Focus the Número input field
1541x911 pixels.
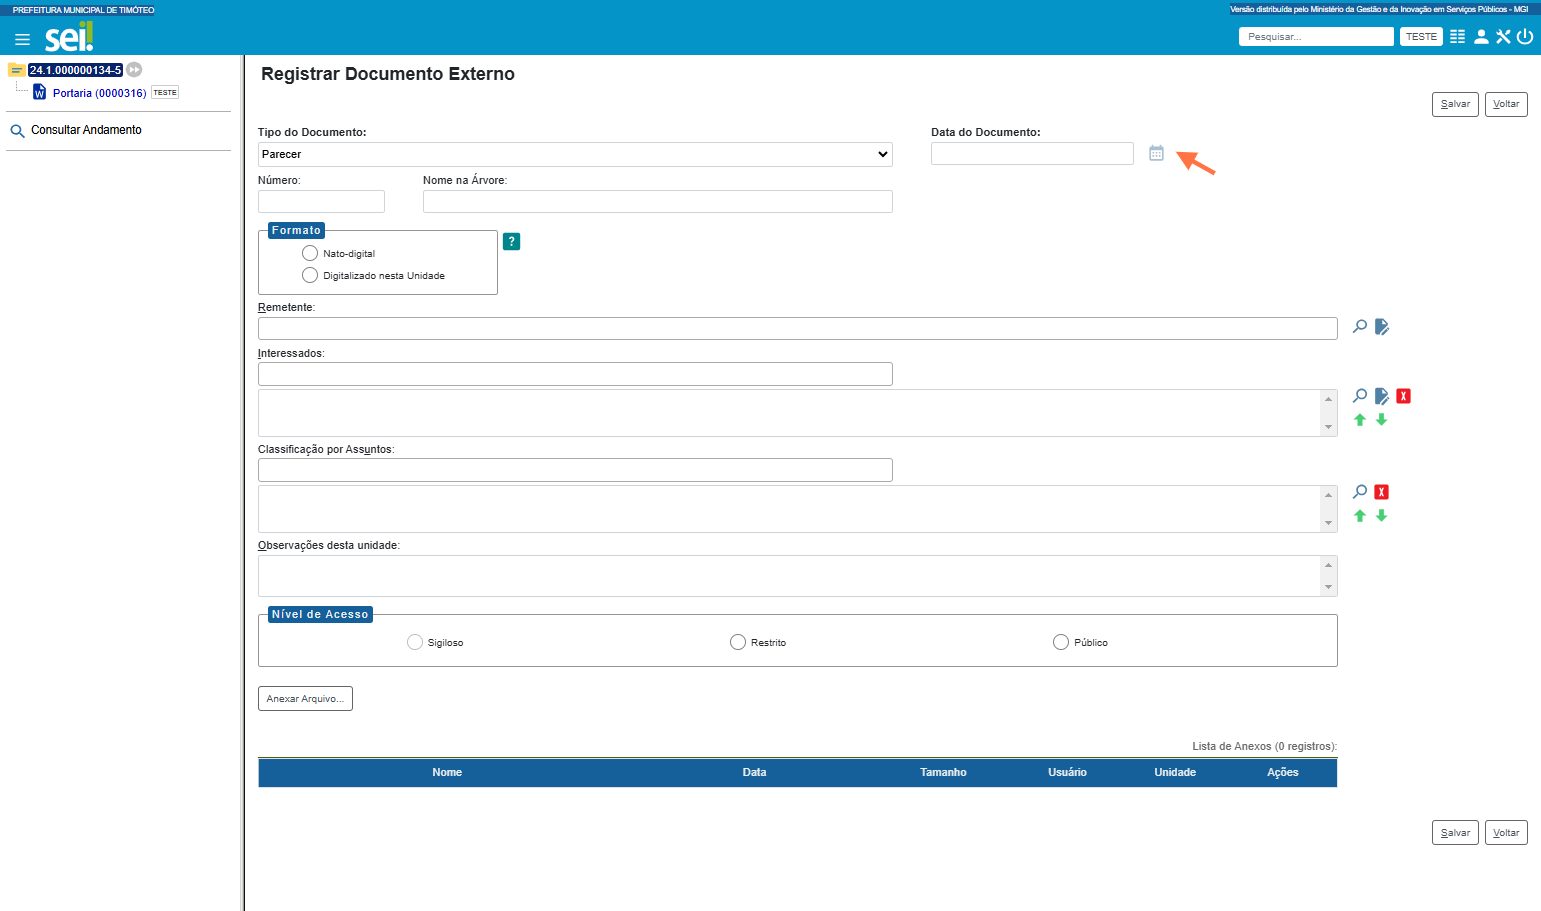coord(321,201)
